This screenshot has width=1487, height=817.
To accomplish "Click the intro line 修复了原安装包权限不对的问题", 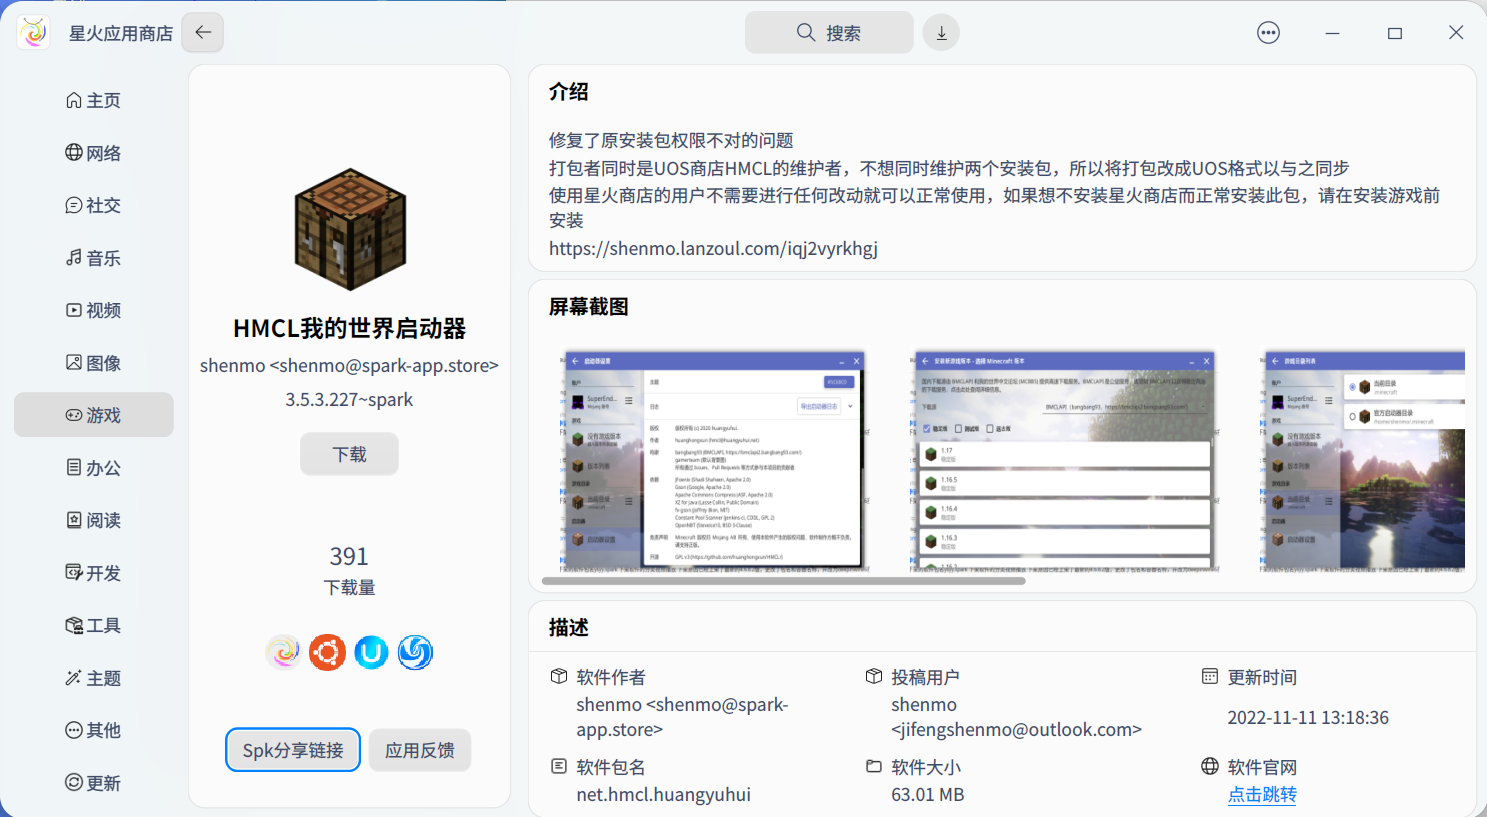I will (x=671, y=140).
